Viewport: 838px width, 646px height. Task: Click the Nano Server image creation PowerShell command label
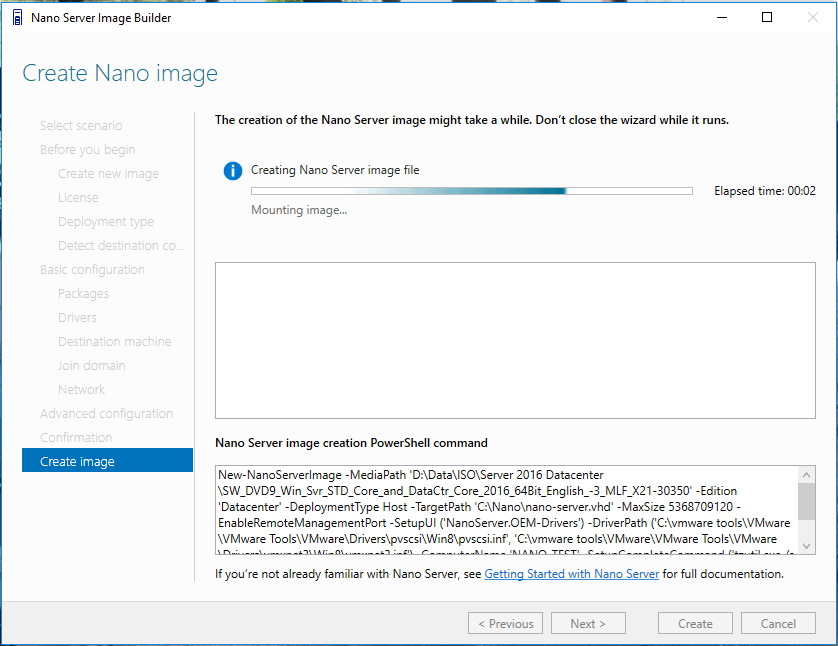(x=351, y=443)
